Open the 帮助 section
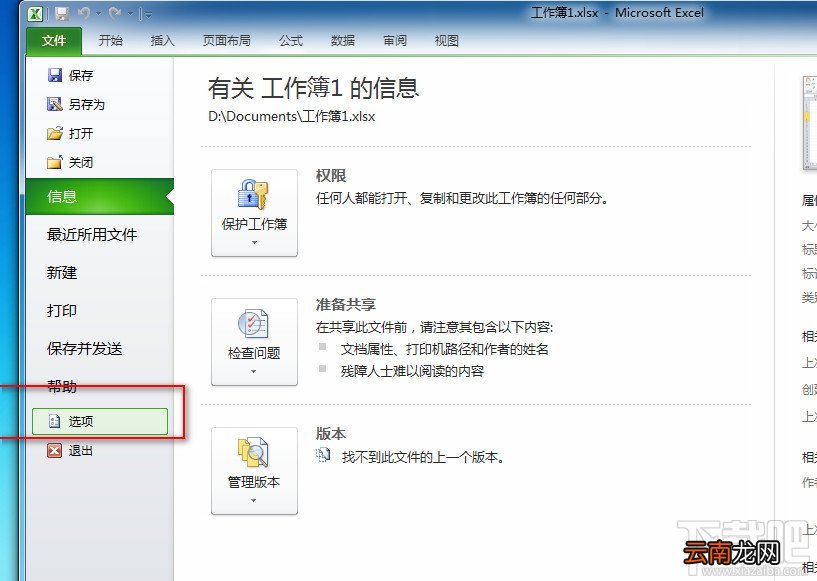 [62, 386]
